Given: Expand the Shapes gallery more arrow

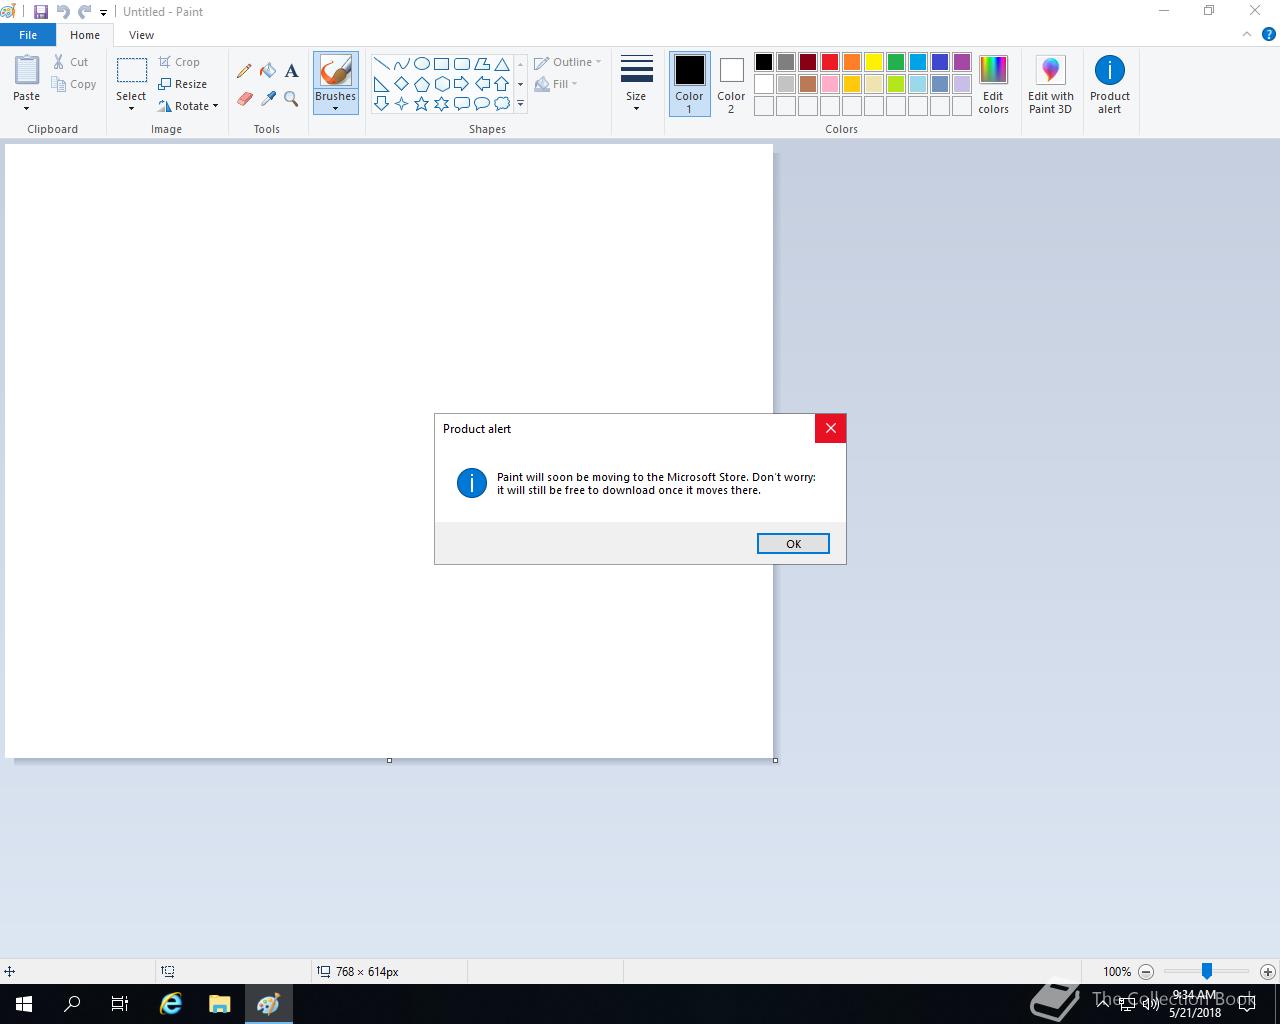Looking at the screenshot, I should tap(520, 103).
